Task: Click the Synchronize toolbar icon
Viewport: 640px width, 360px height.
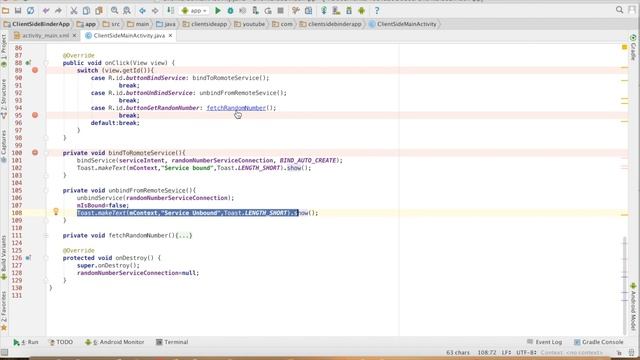Action: [31, 10]
